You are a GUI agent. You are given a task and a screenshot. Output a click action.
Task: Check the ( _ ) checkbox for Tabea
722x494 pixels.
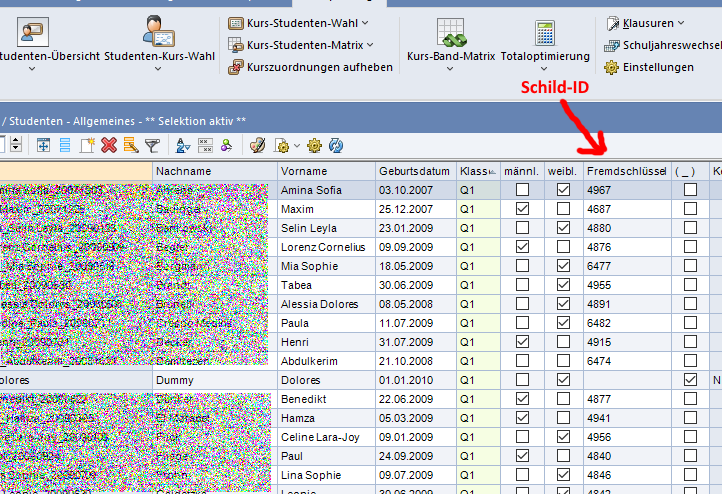pyautogui.click(x=690, y=285)
